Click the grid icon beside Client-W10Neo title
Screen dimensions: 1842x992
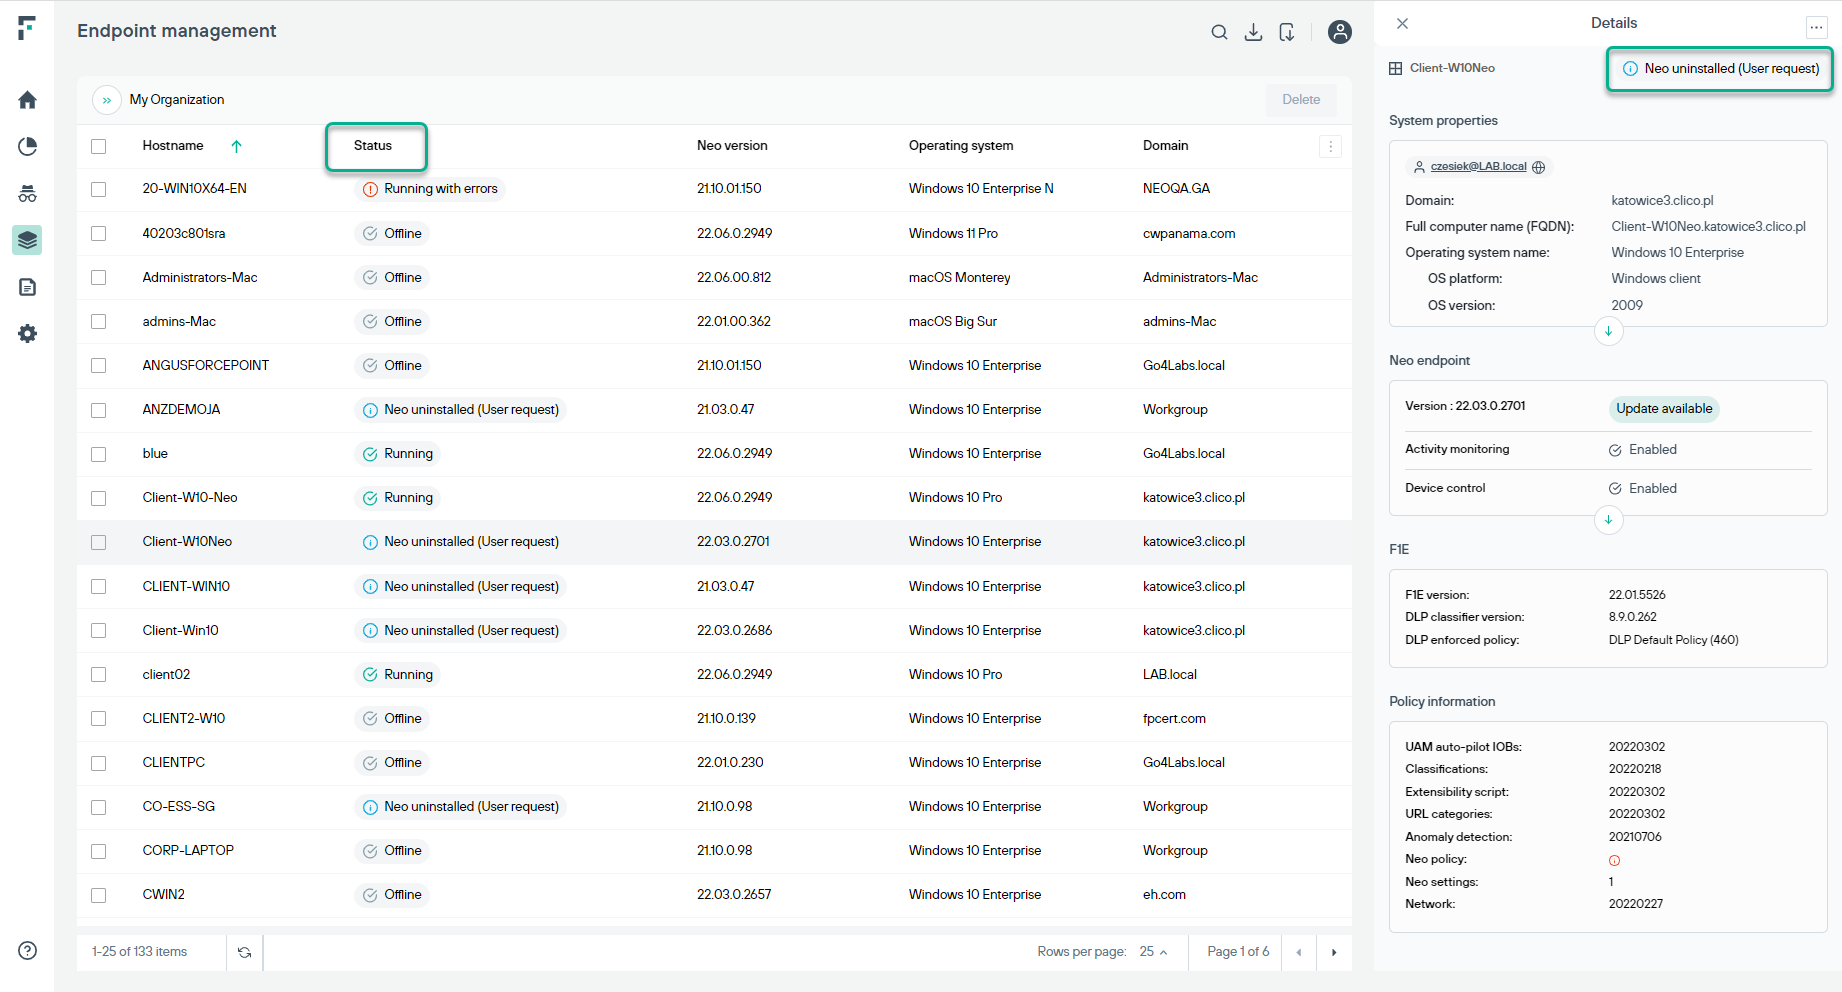[1395, 68]
